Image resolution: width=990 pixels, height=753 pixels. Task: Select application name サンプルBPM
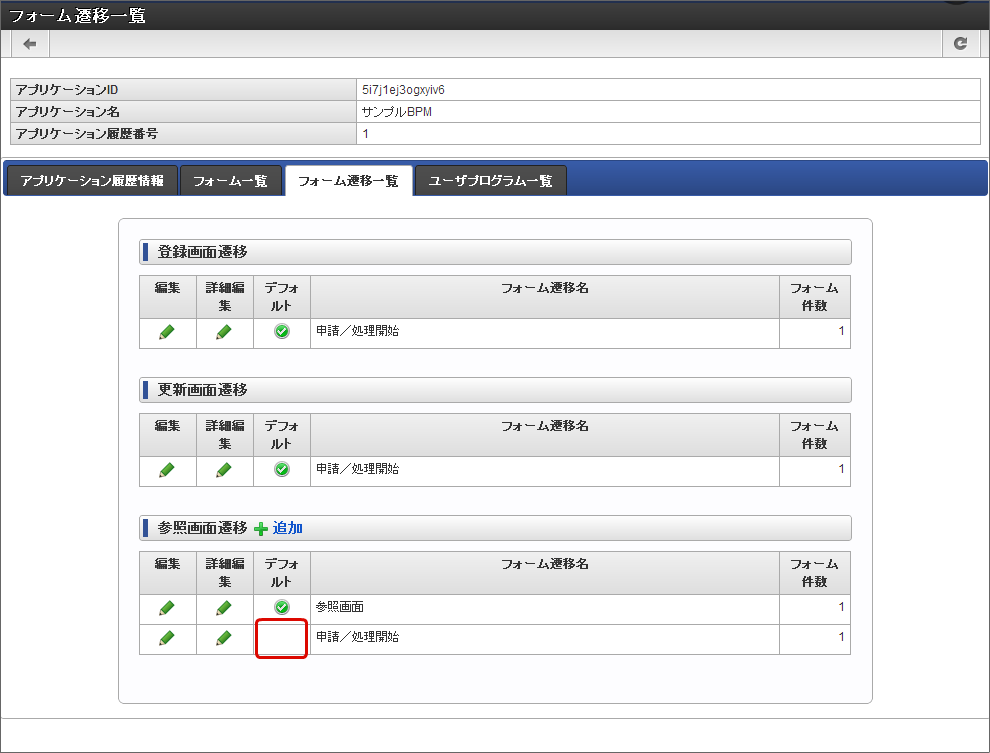(x=397, y=112)
